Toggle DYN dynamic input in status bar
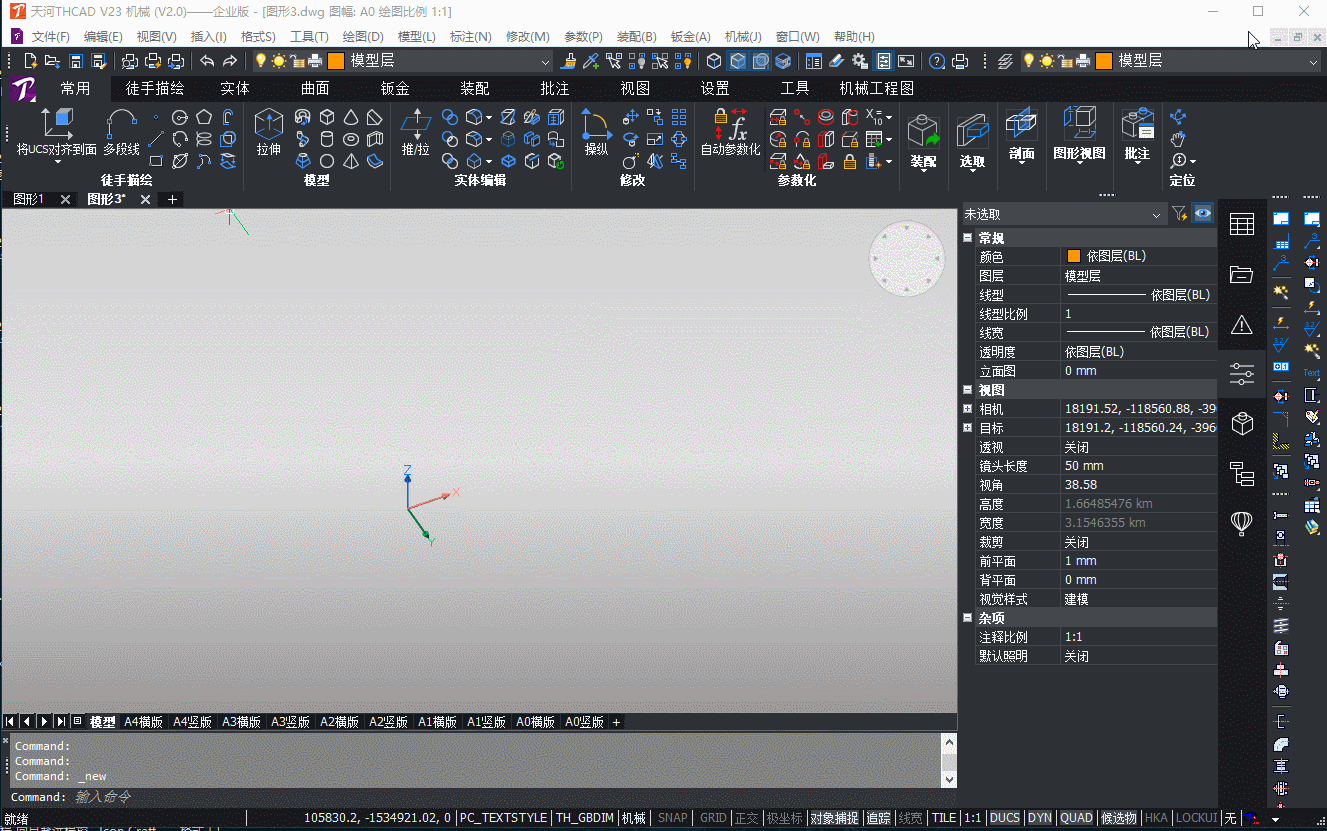The width and height of the screenshot is (1327, 831). click(1040, 818)
